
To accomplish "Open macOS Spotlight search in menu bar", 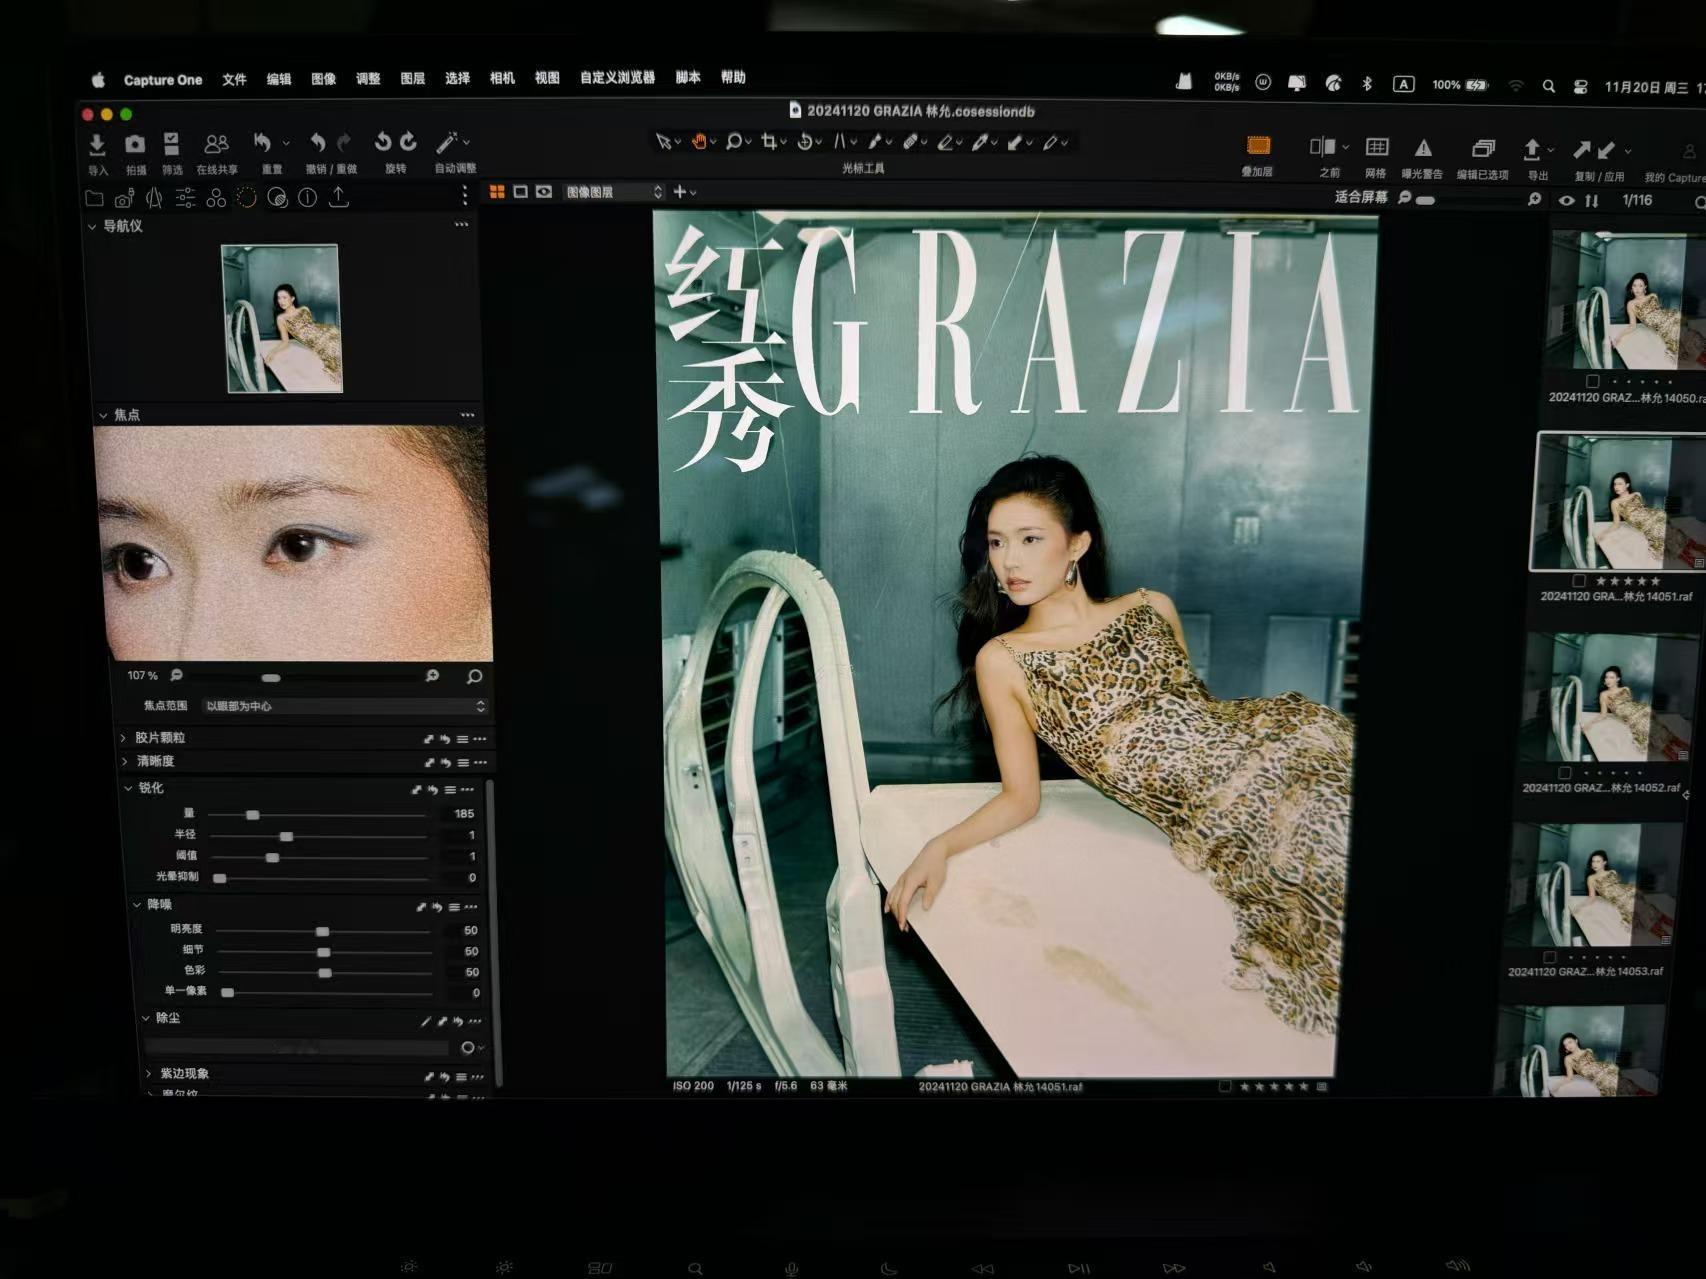I will point(1549,87).
